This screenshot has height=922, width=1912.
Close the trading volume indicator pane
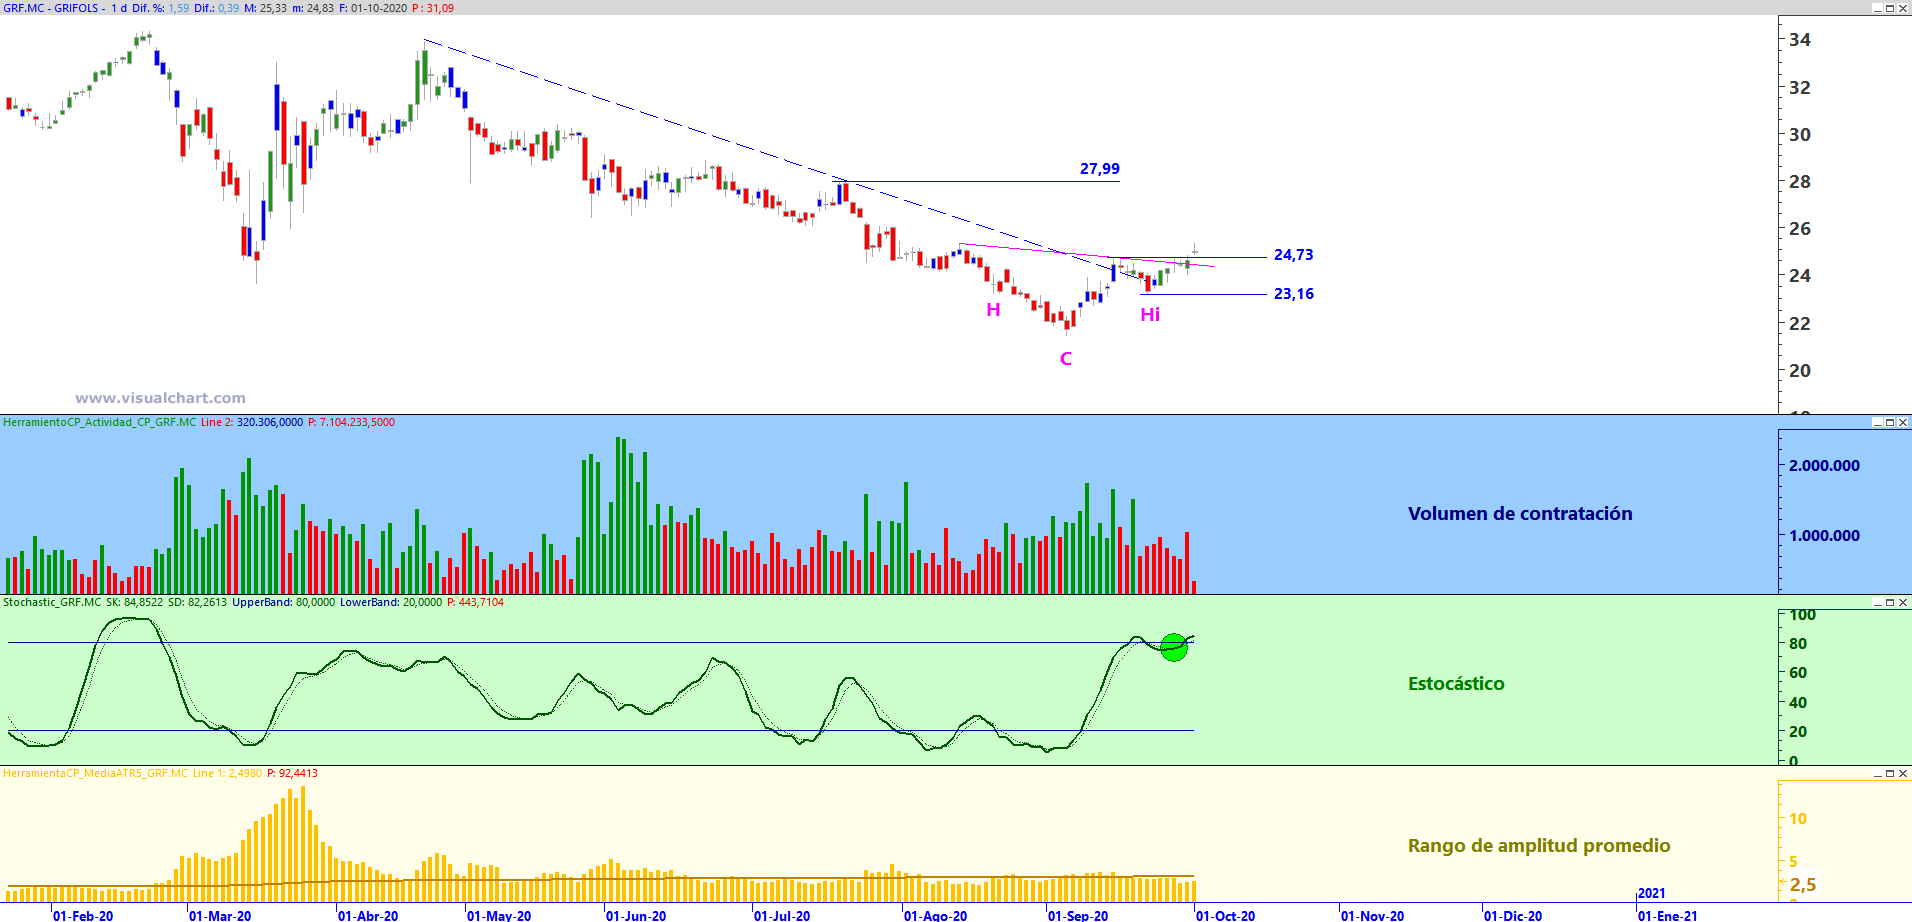click(1903, 422)
